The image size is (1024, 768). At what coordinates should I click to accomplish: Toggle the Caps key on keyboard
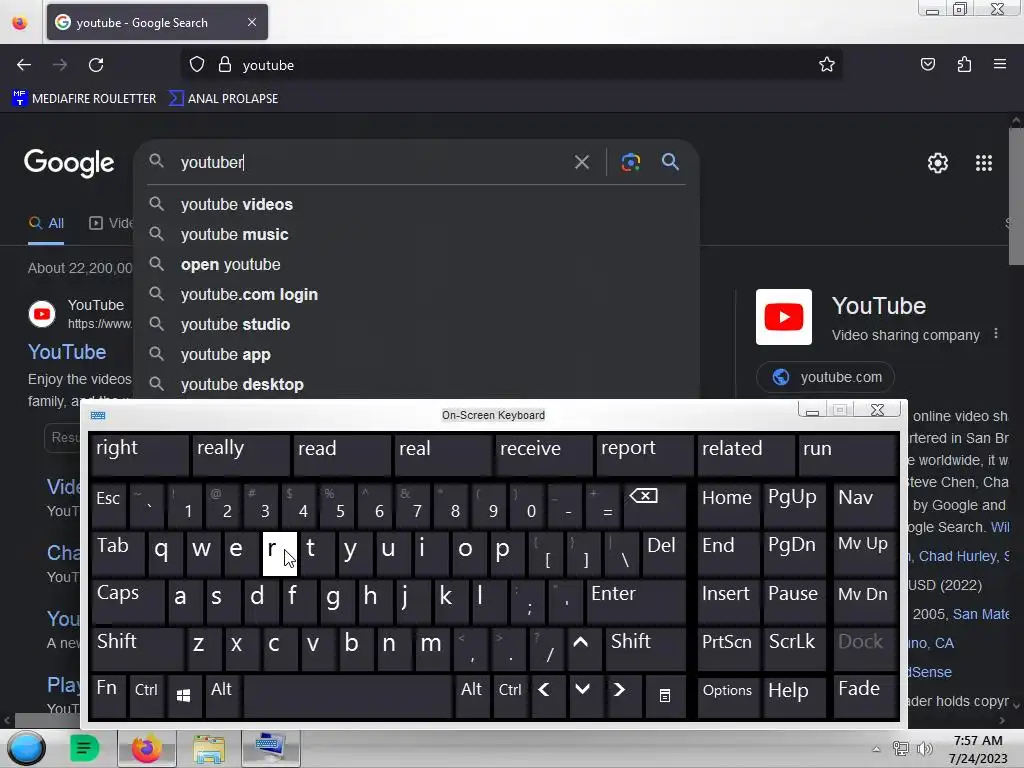(x=128, y=601)
